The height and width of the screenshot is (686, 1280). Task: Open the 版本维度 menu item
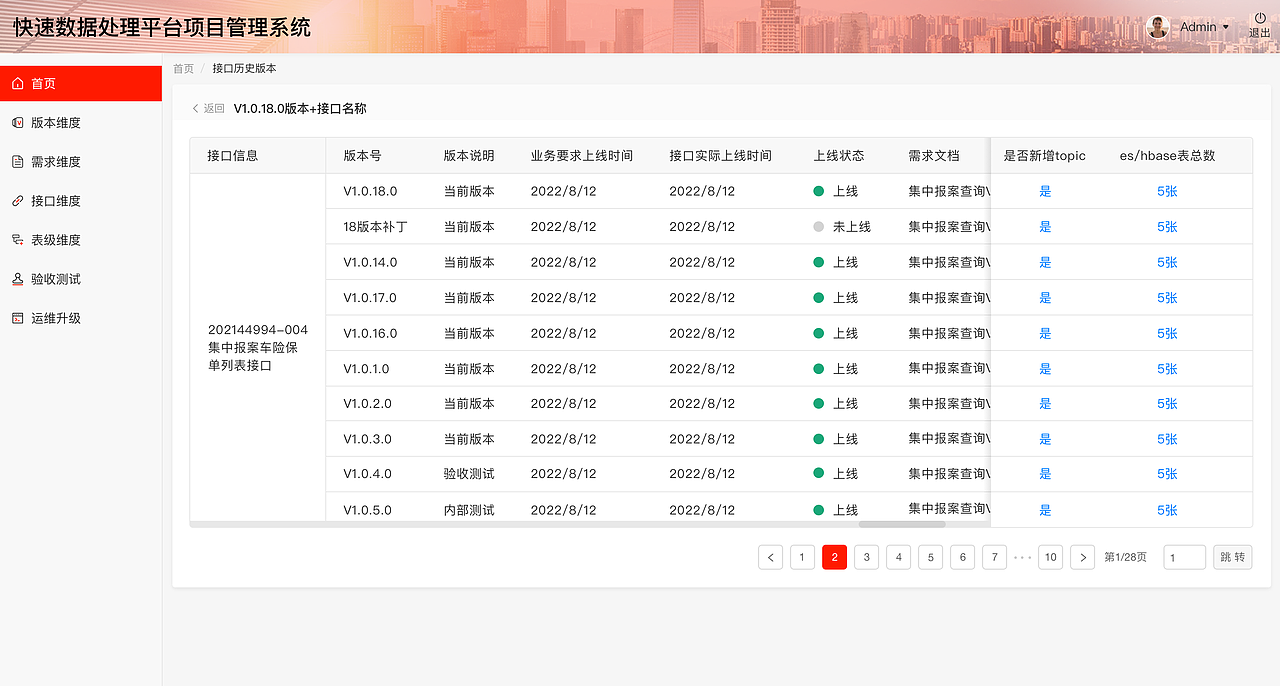pyautogui.click(x=81, y=123)
